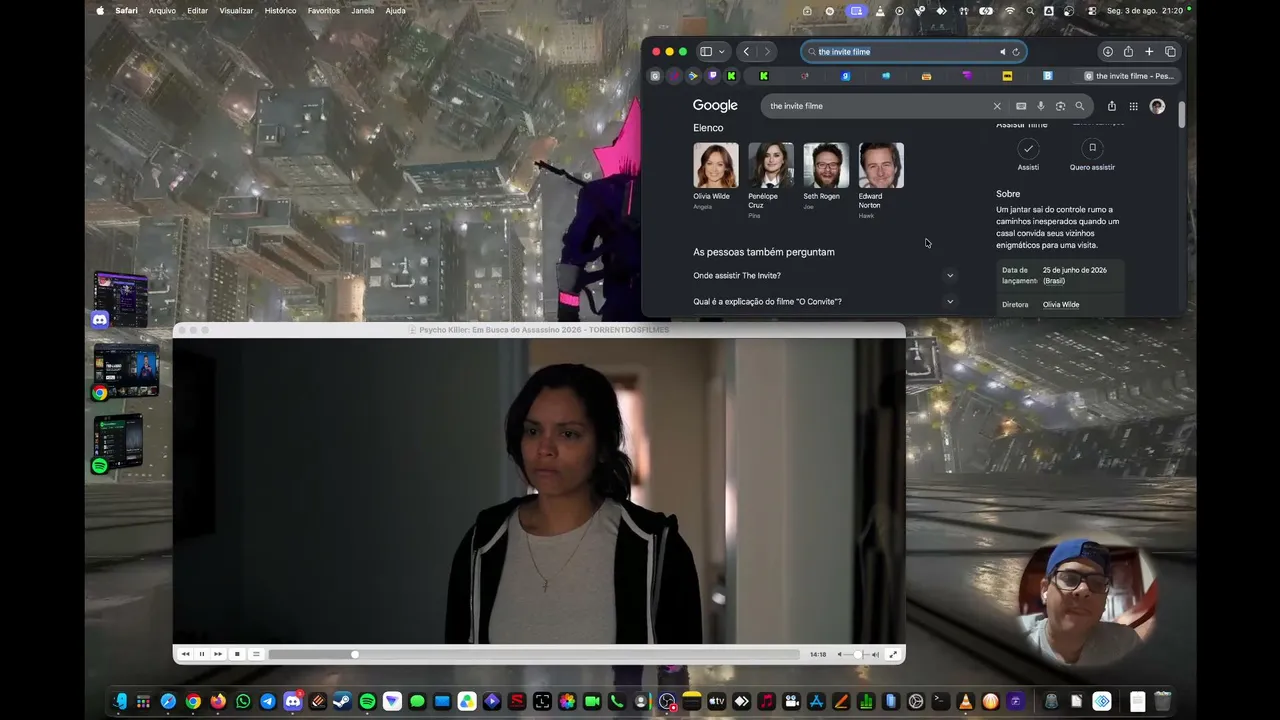Open Google virtual keyboard input
The image size is (1280, 720).
tap(1021, 106)
